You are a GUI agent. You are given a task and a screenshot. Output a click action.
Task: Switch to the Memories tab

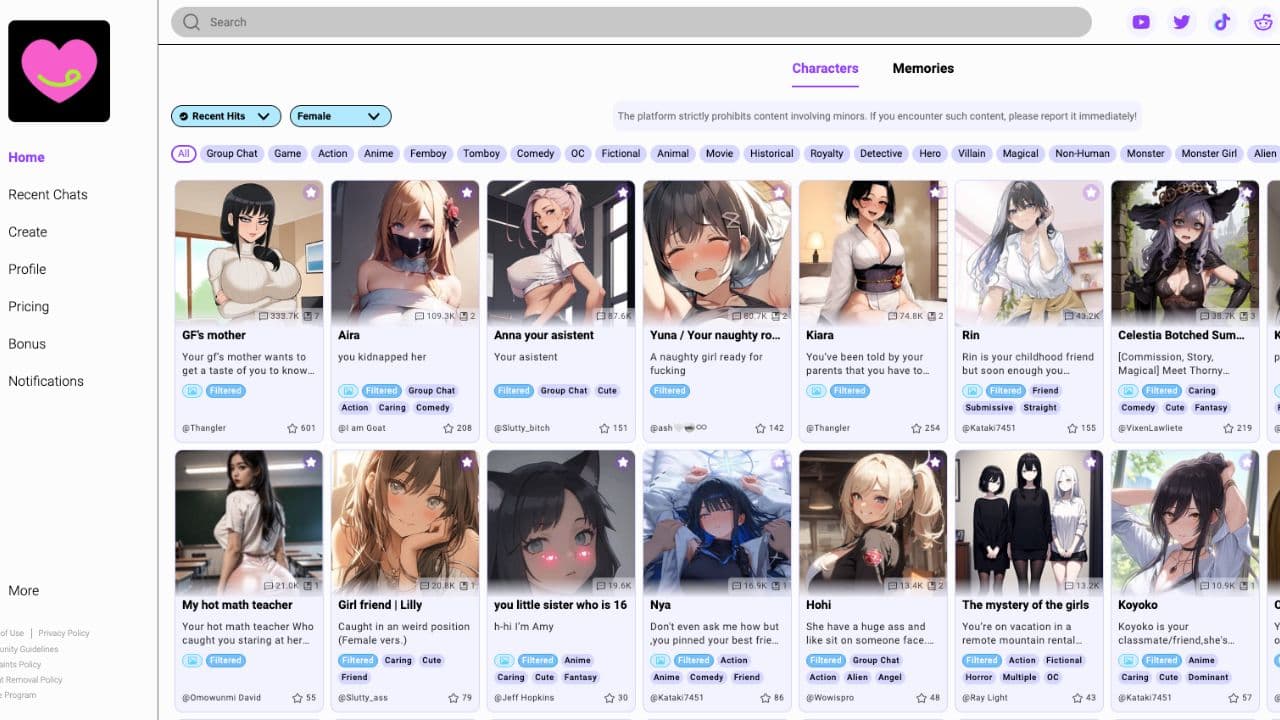(922, 68)
